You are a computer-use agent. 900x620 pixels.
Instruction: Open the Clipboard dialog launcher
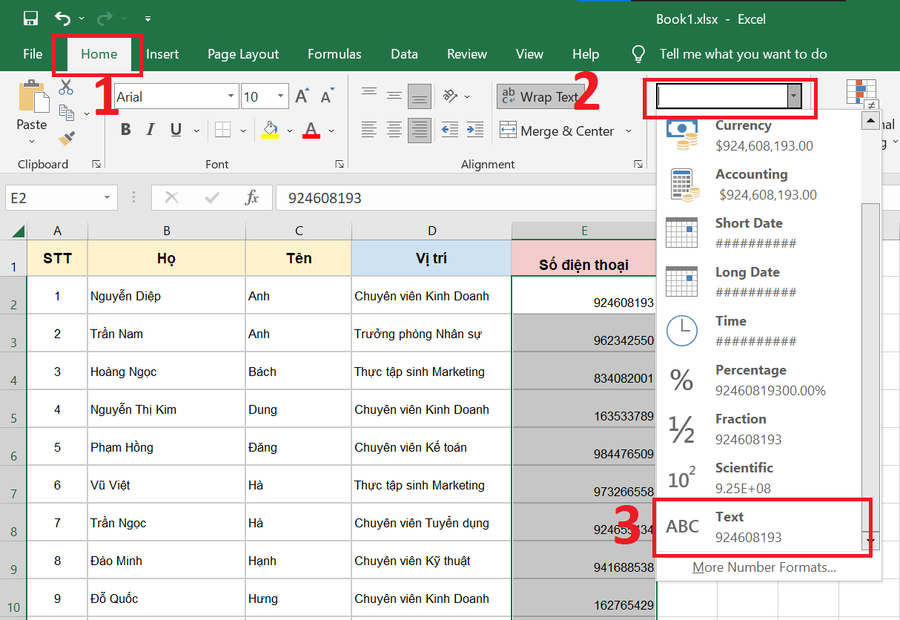click(x=96, y=164)
